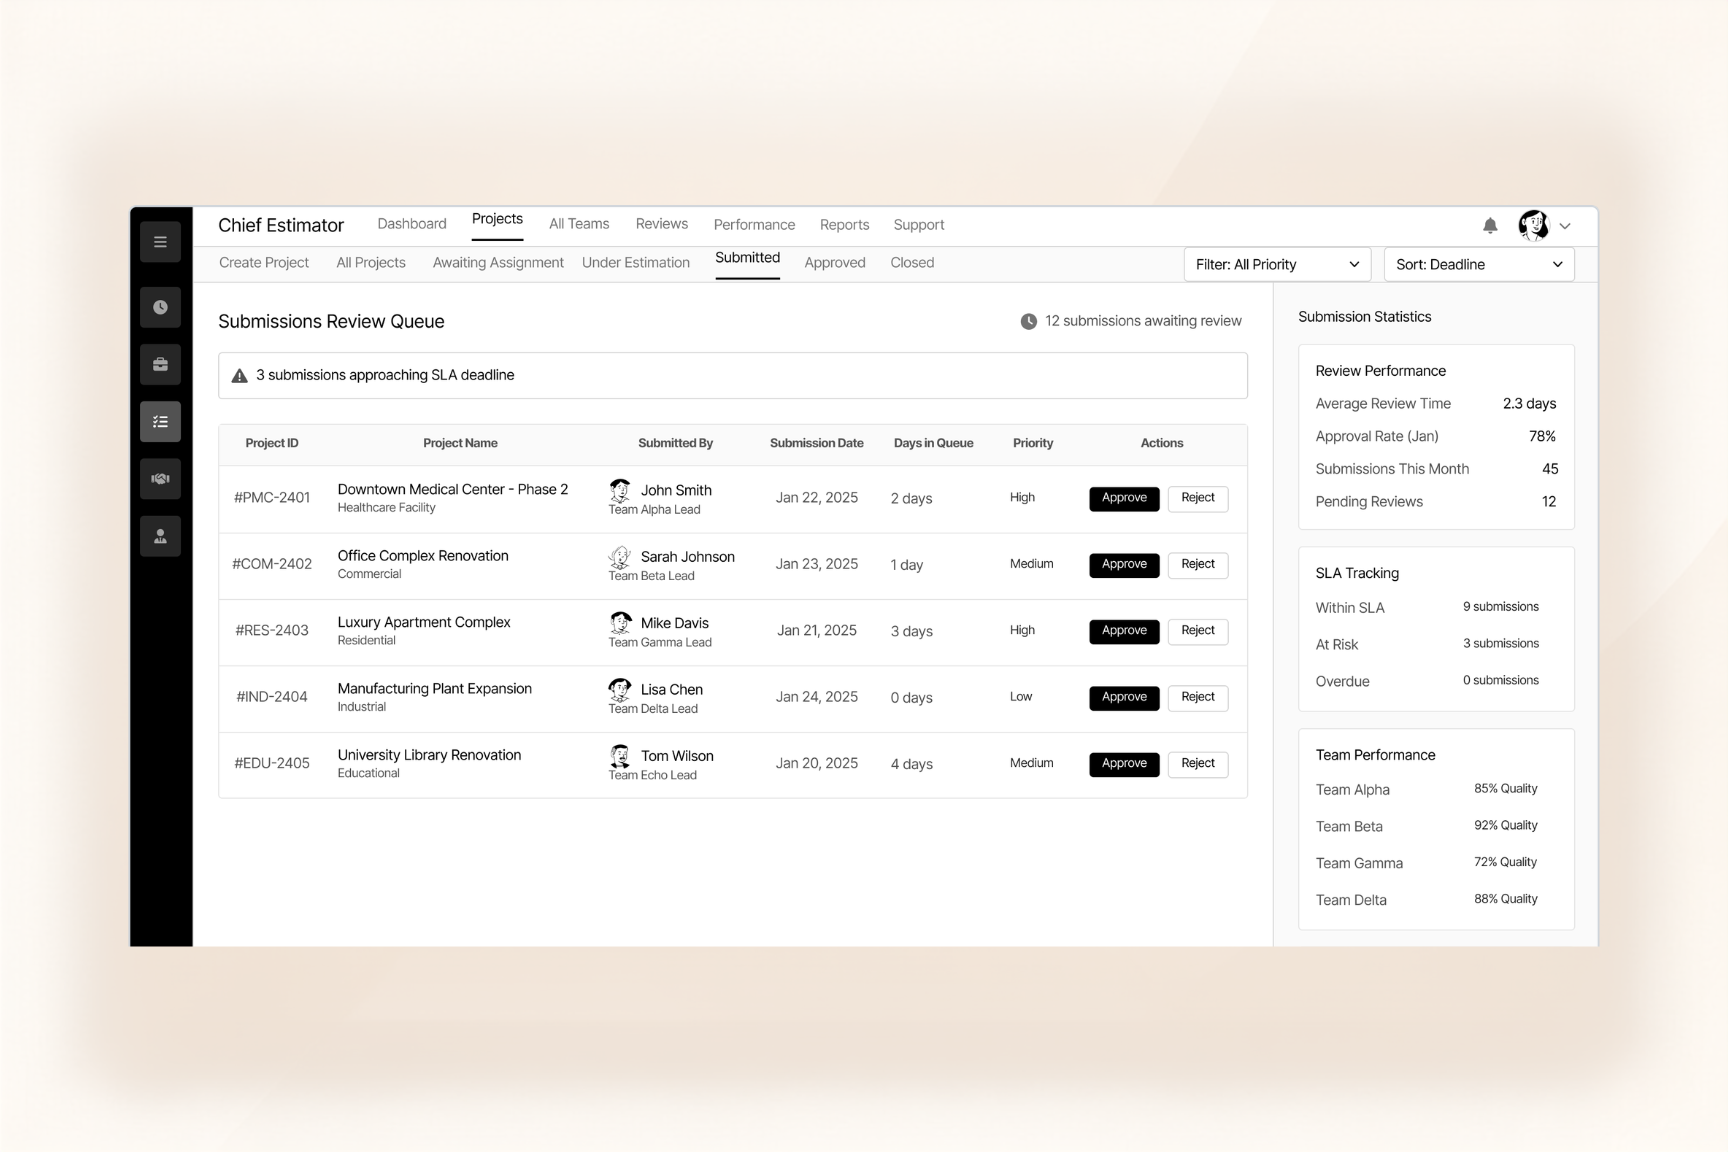This screenshot has height=1152, width=1728.
Task: Open notifications bell
Action: (1490, 225)
